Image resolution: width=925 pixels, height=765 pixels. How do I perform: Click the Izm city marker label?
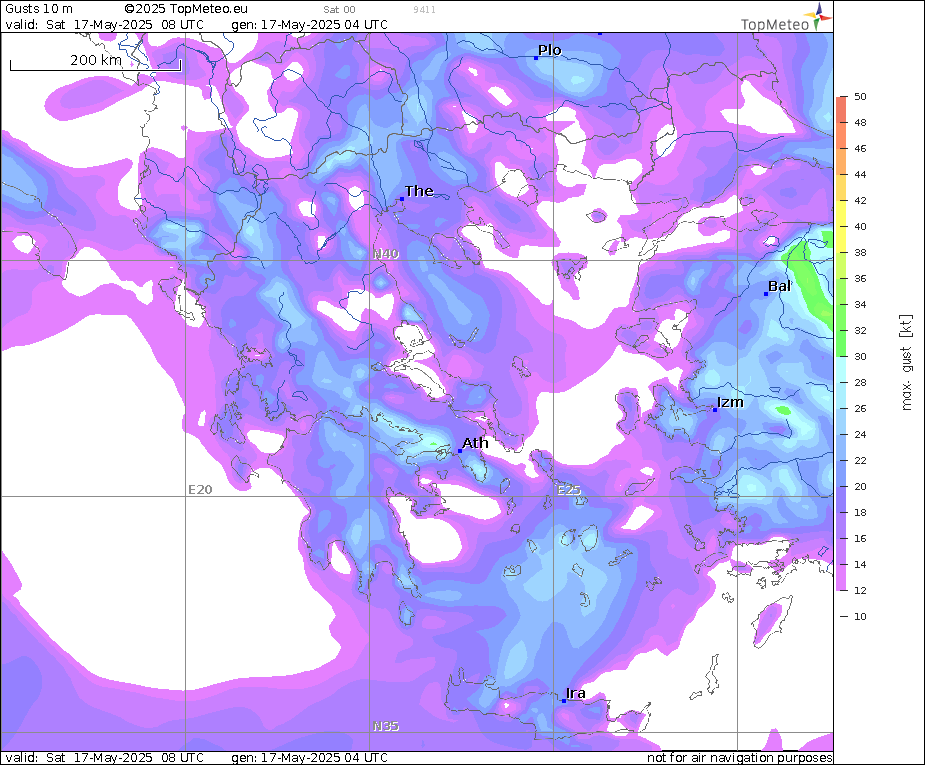click(730, 402)
